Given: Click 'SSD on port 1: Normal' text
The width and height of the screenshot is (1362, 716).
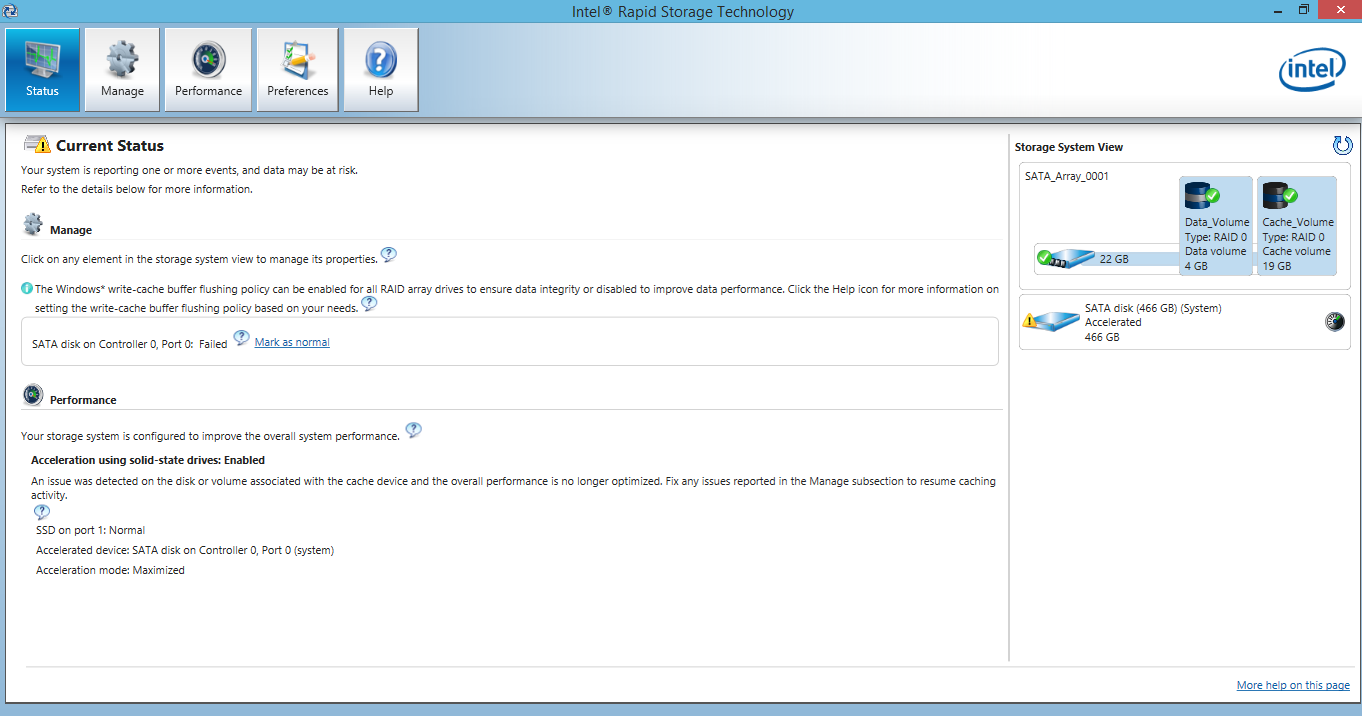Looking at the screenshot, I should [90, 530].
